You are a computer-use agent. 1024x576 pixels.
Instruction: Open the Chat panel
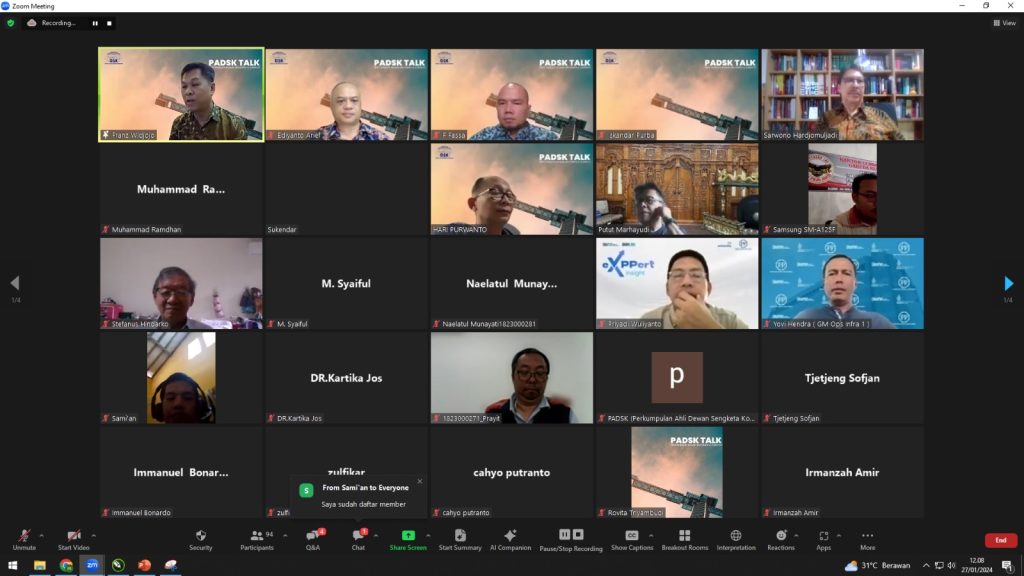[x=359, y=539]
